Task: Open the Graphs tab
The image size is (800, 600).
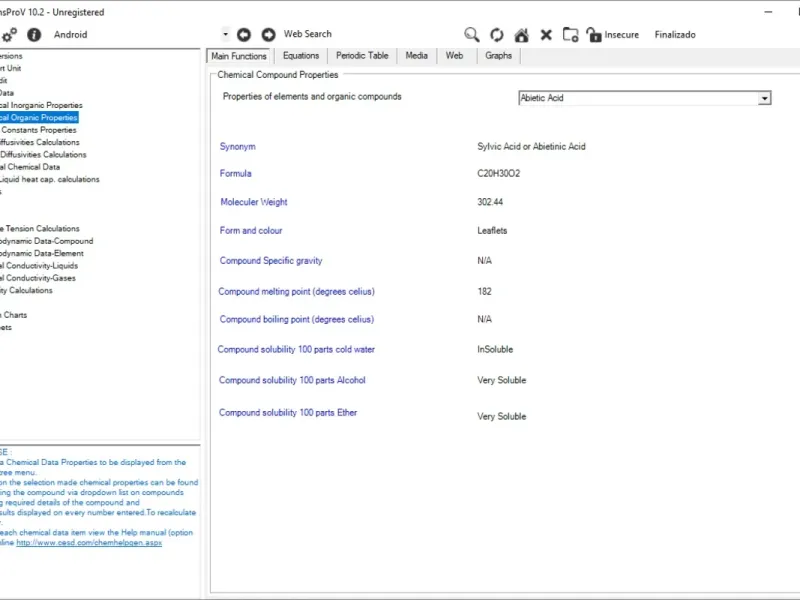Action: [x=498, y=56]
